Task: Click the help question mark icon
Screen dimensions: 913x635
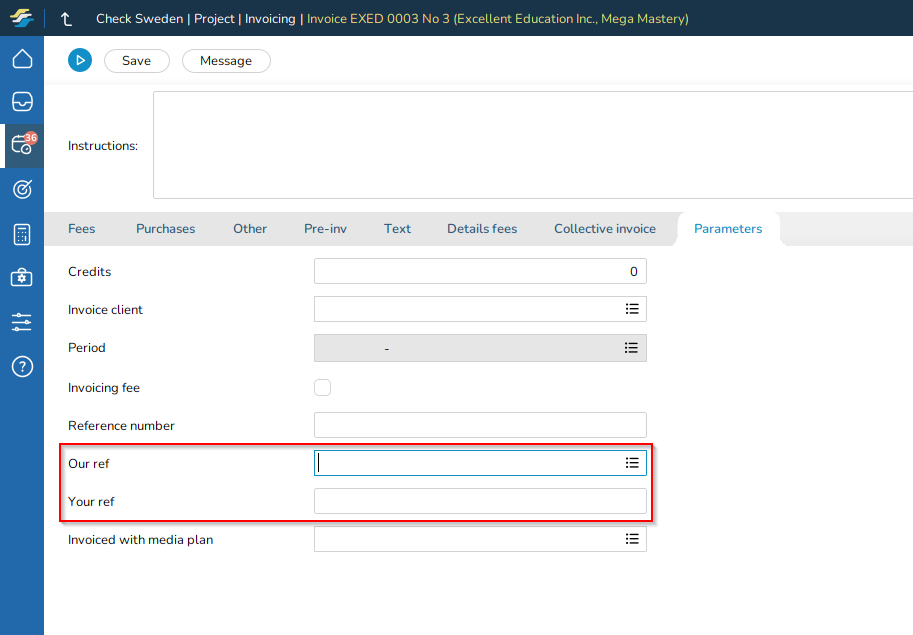Action: pos(22,366)
